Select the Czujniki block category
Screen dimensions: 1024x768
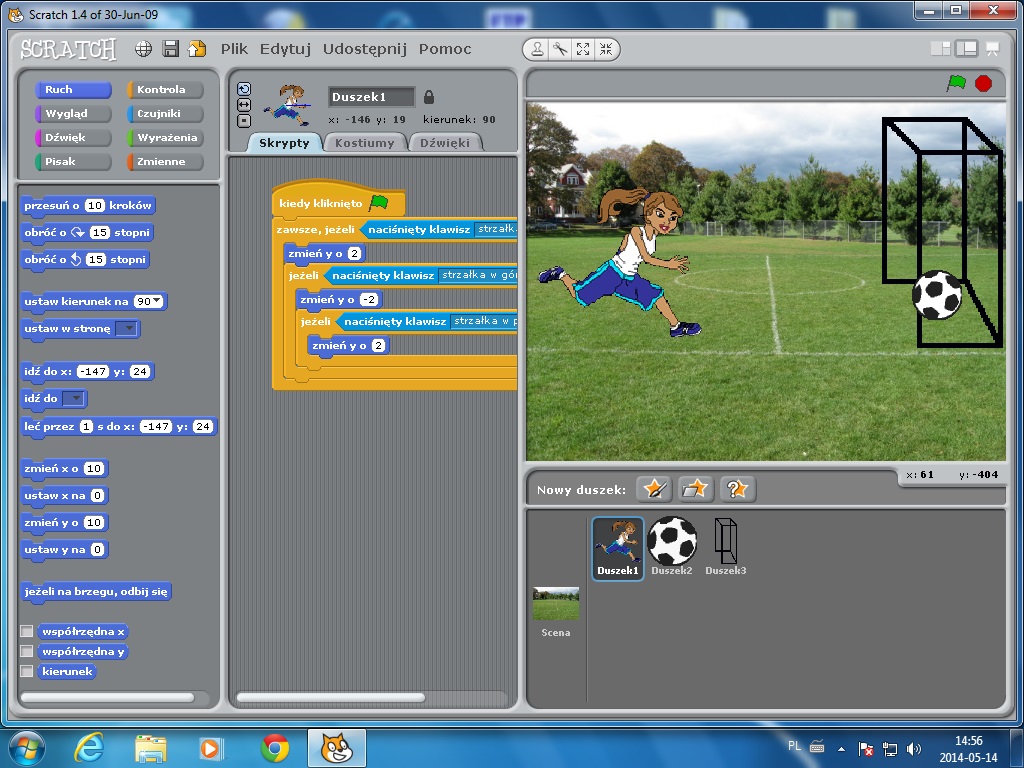(164, 114)
